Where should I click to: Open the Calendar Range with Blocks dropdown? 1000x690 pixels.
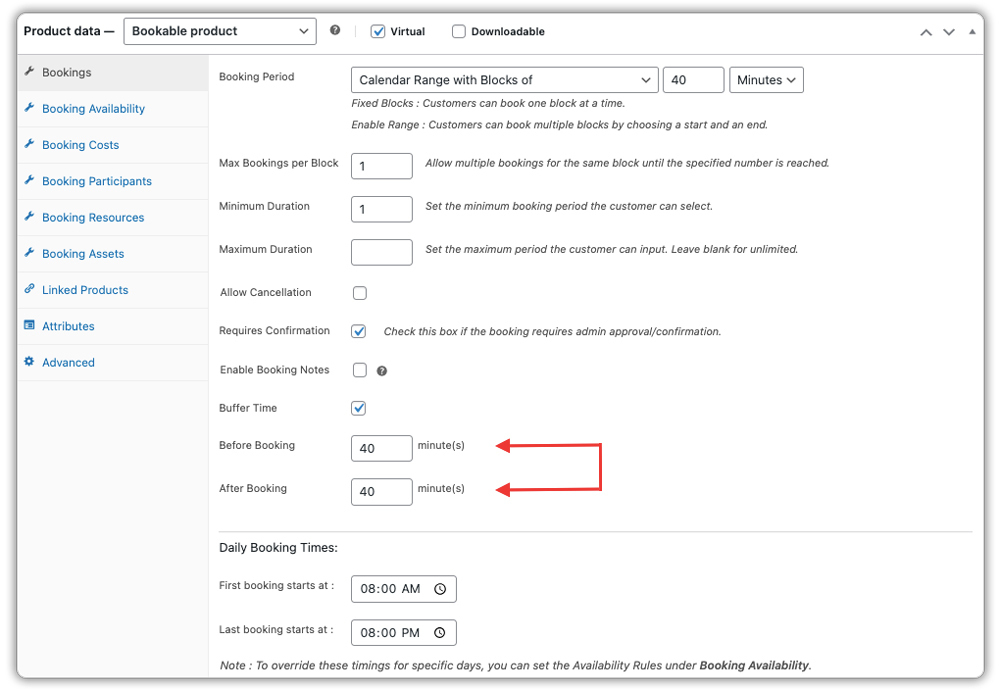pos(504,80)
